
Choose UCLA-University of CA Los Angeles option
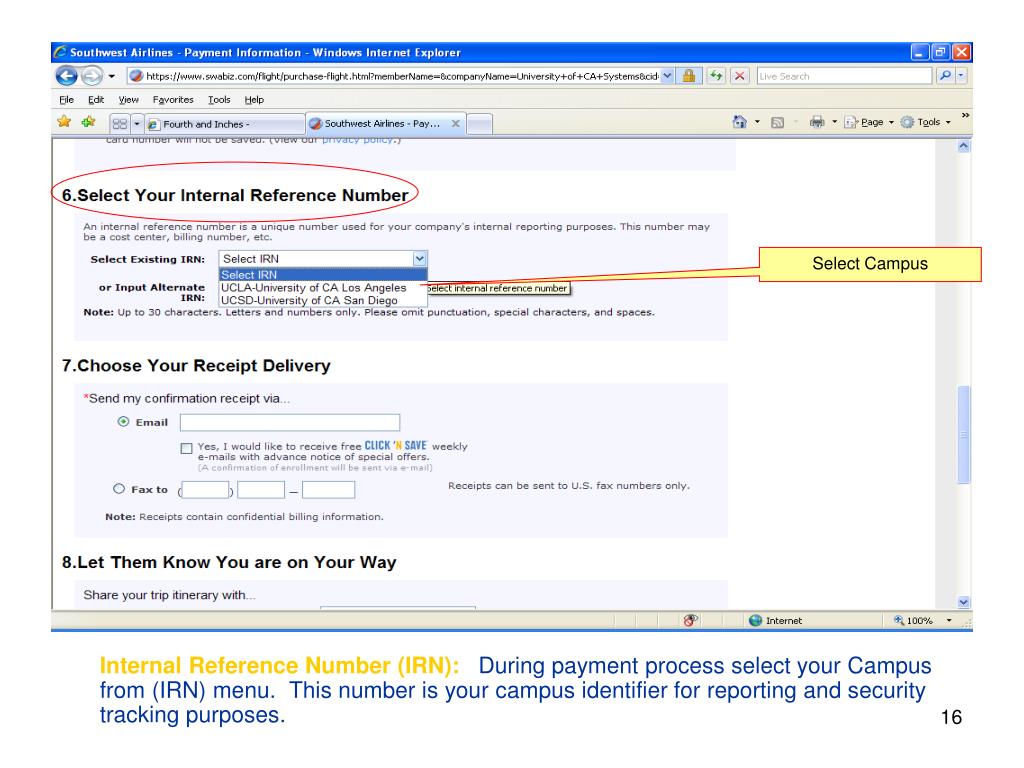(x=313, y=288)
